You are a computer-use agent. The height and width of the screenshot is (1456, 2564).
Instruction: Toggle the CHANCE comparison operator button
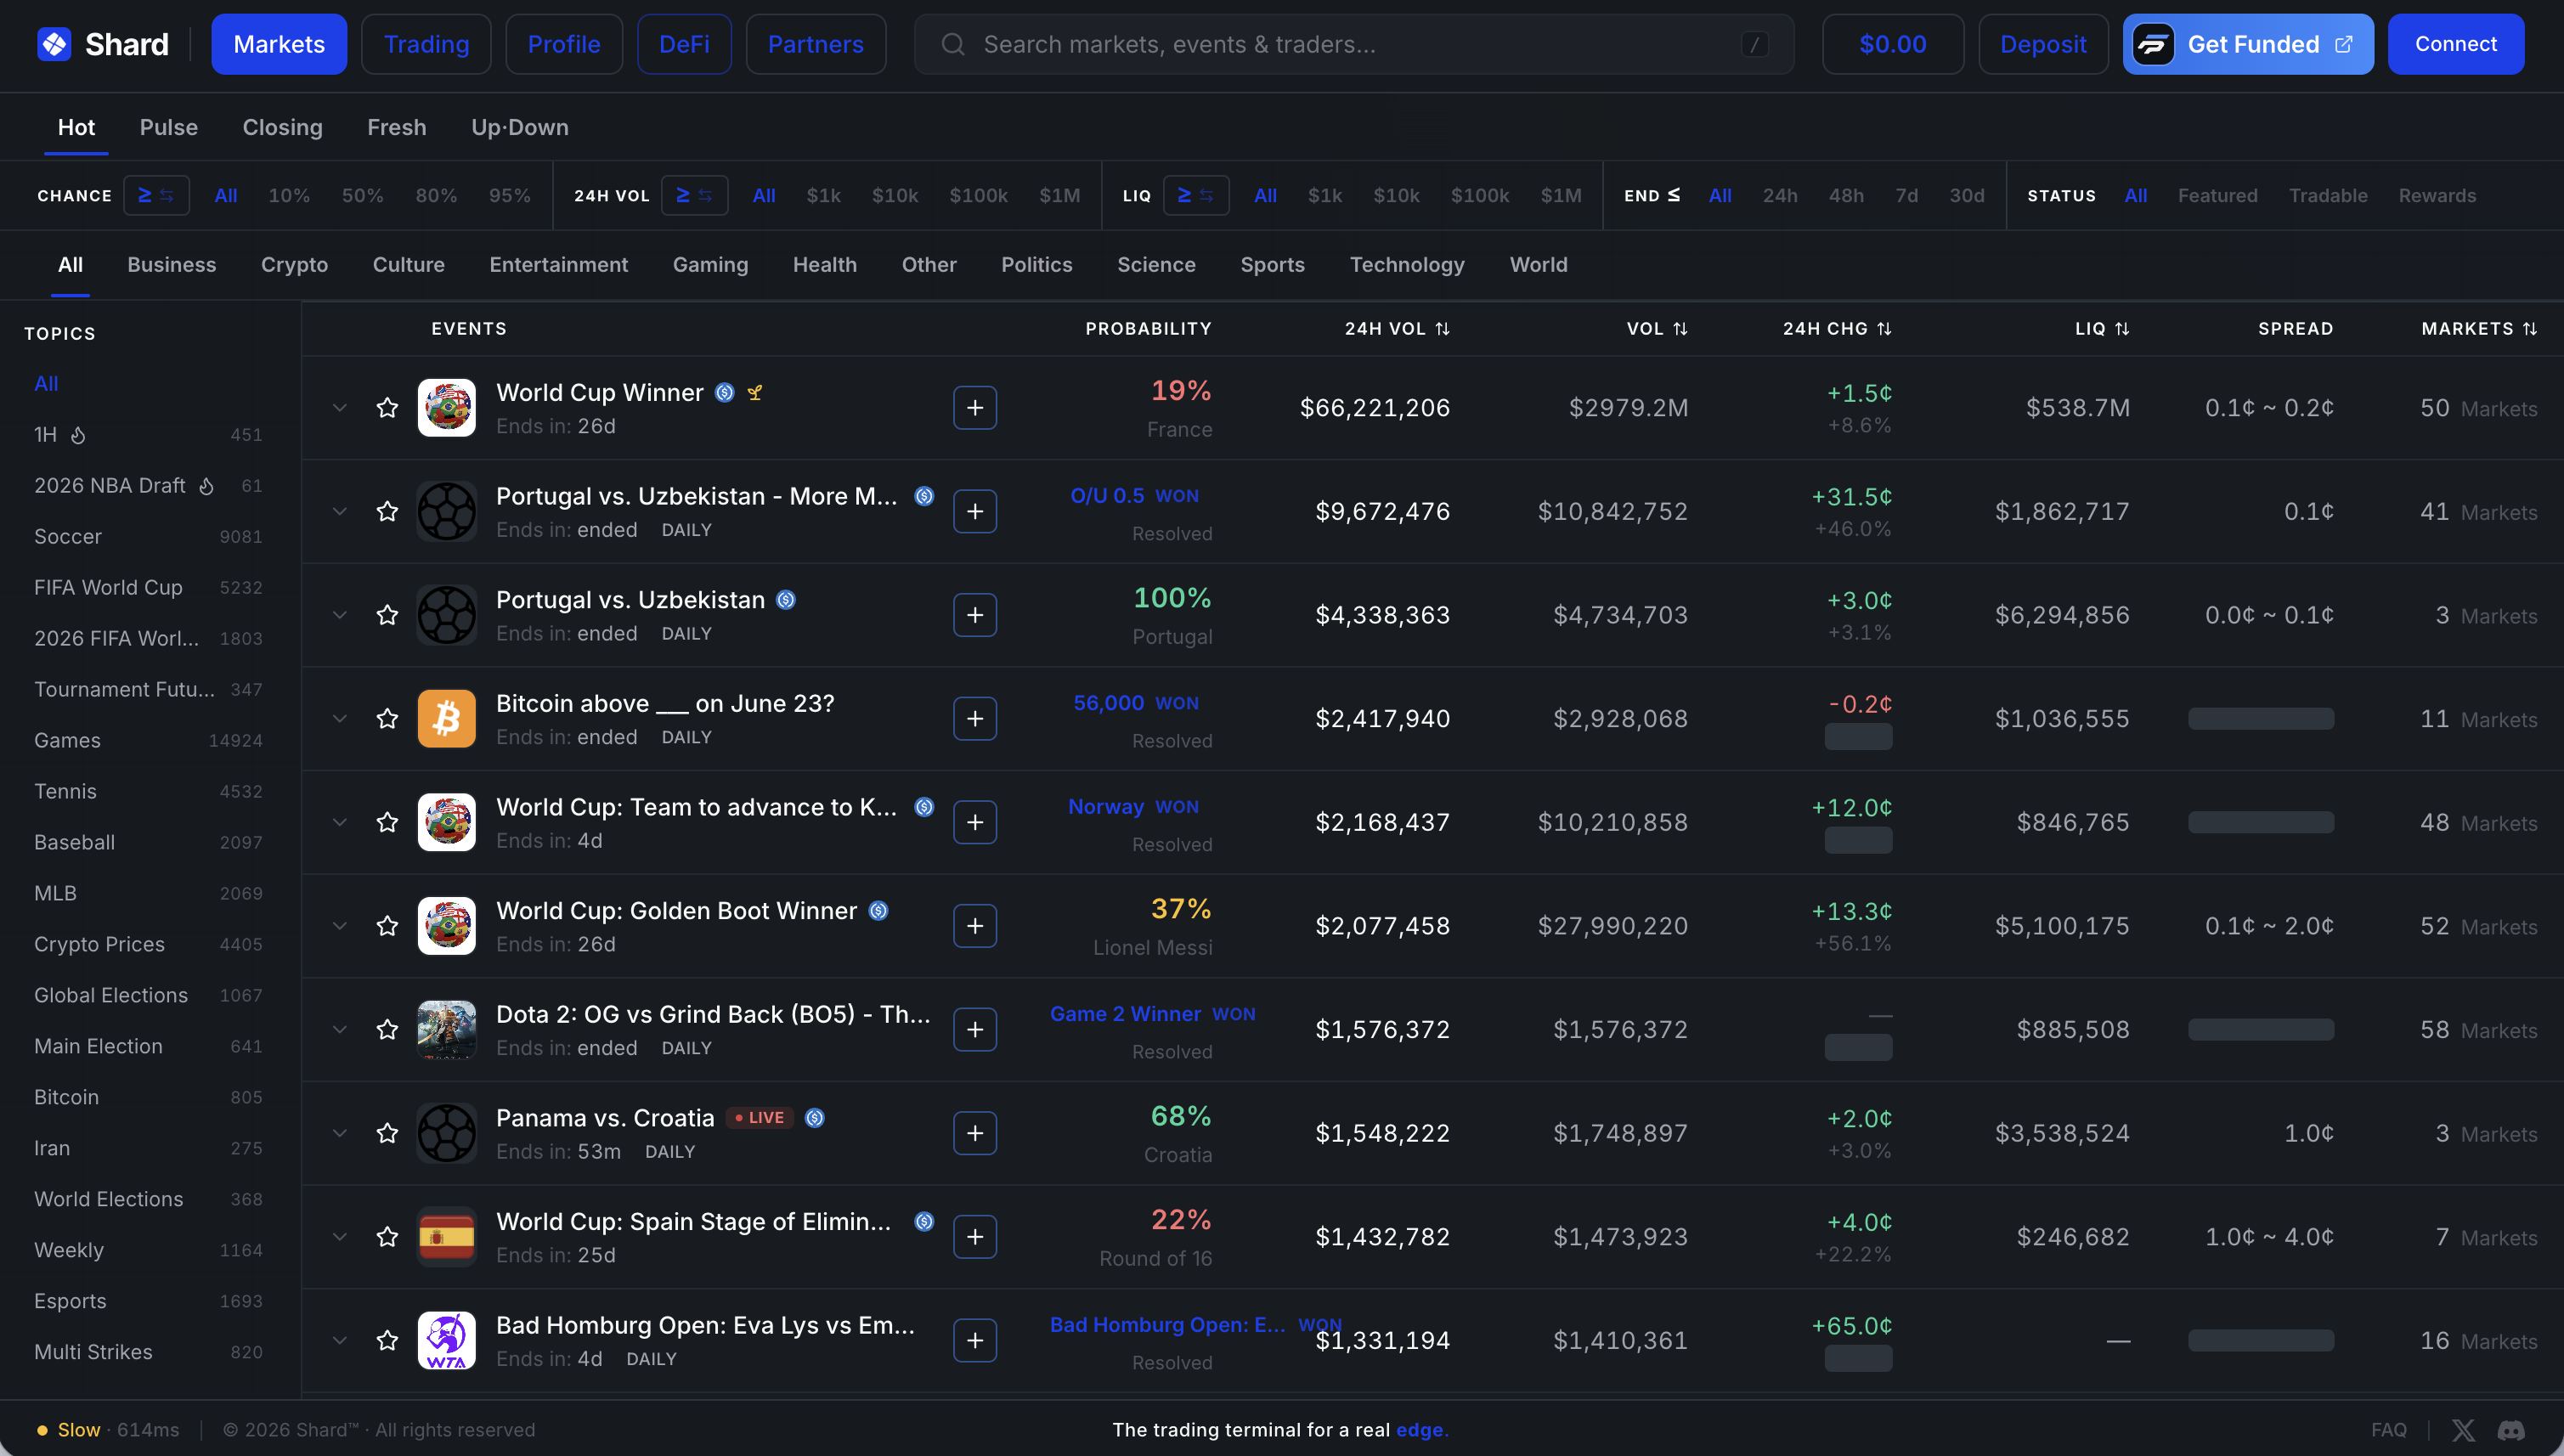[x=156, y=195]
